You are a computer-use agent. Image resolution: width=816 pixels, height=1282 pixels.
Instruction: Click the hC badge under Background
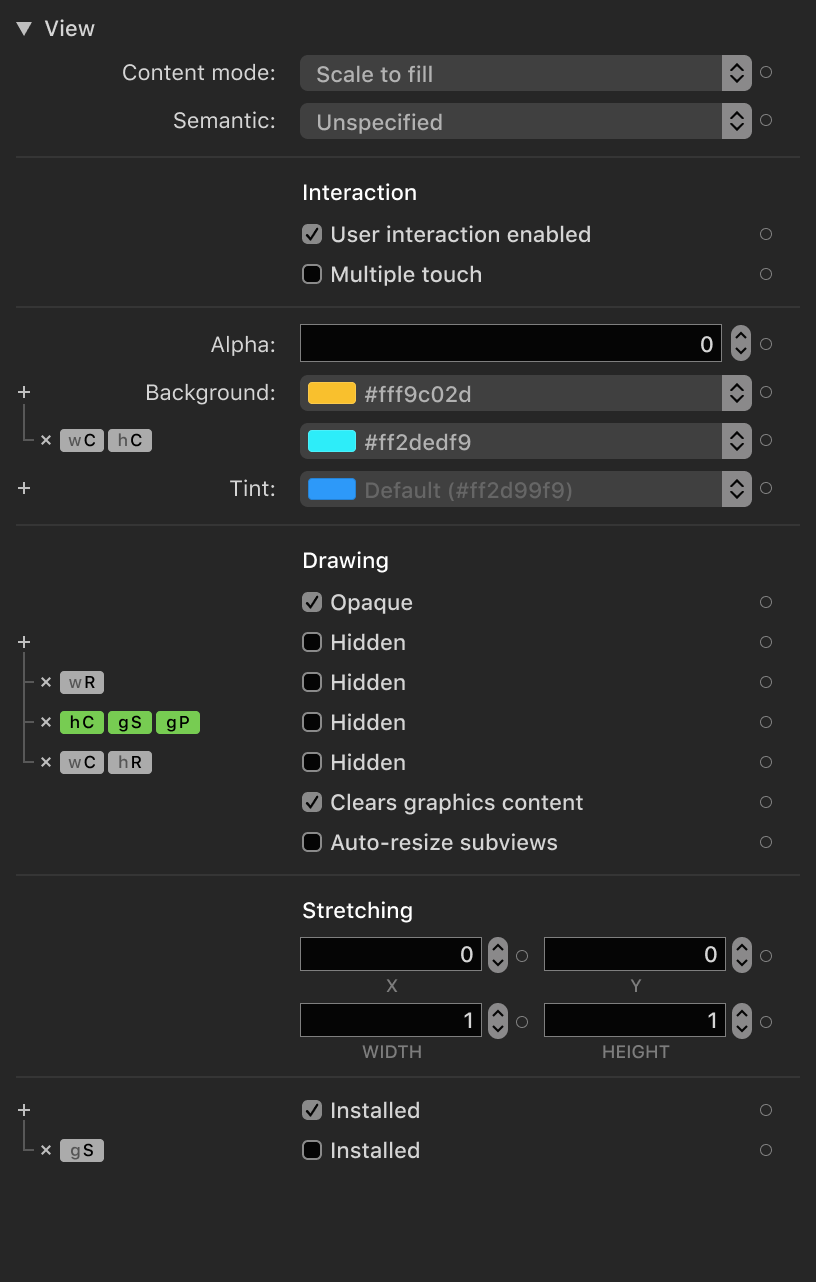point(129,440)
